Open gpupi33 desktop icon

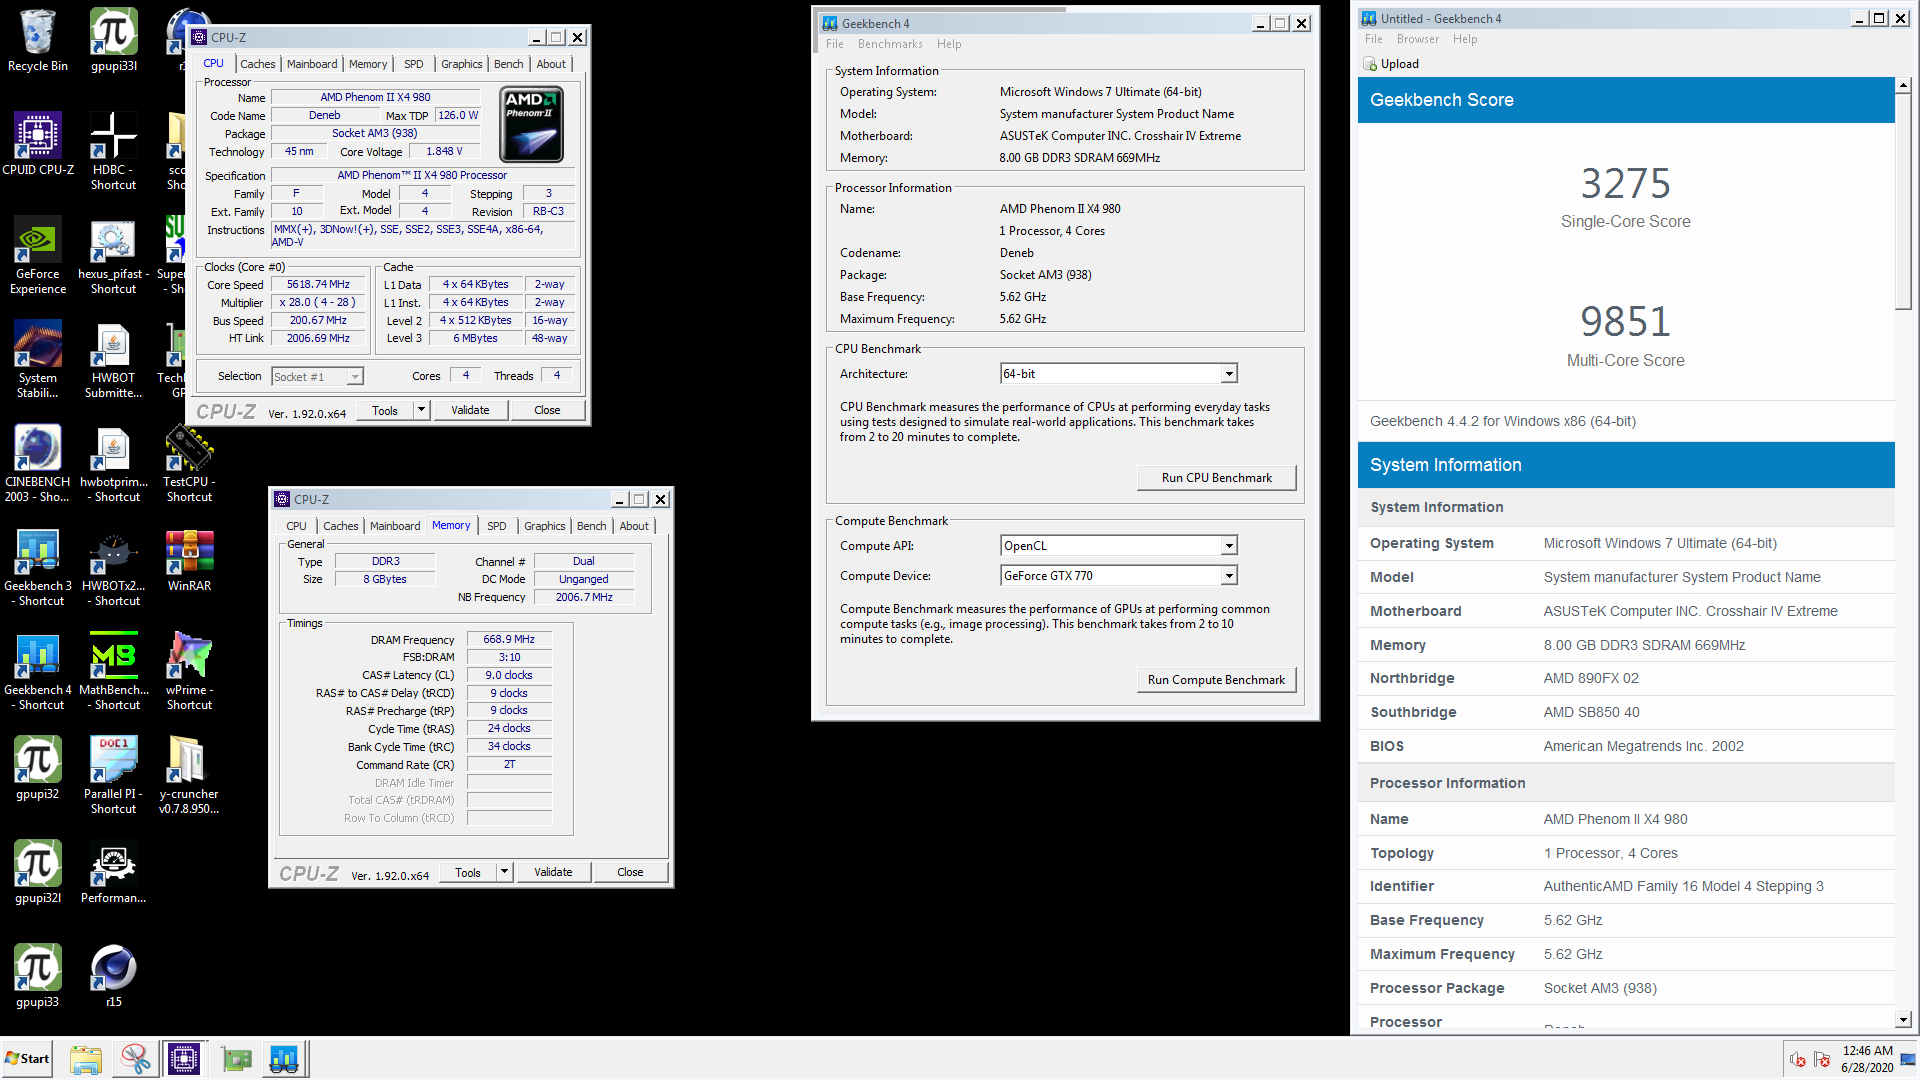pos(38,977)
